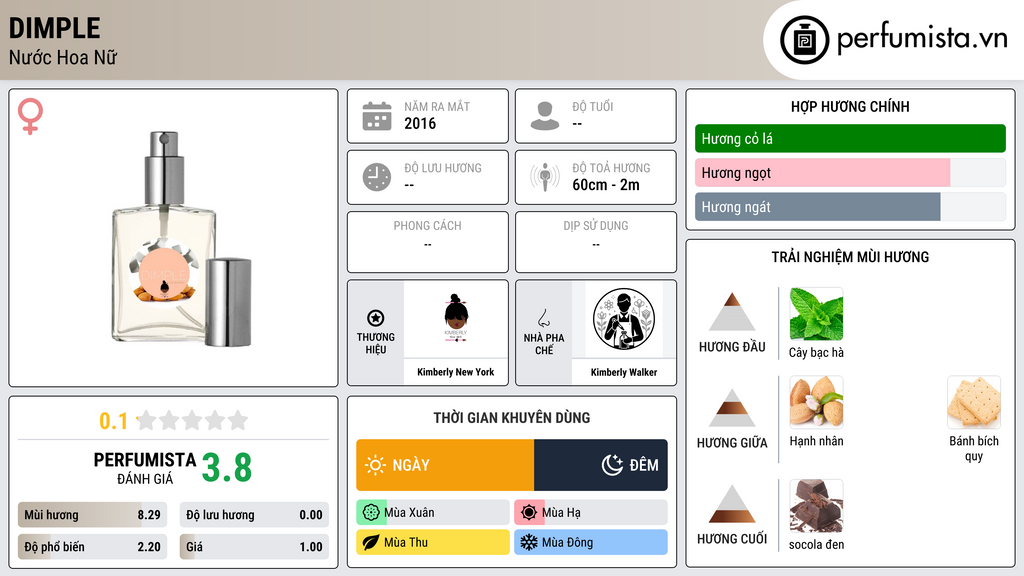Click the leaf icon next to Mùa Thu
The height and width of the screenshot is (576, 1024).
[370, 542]
